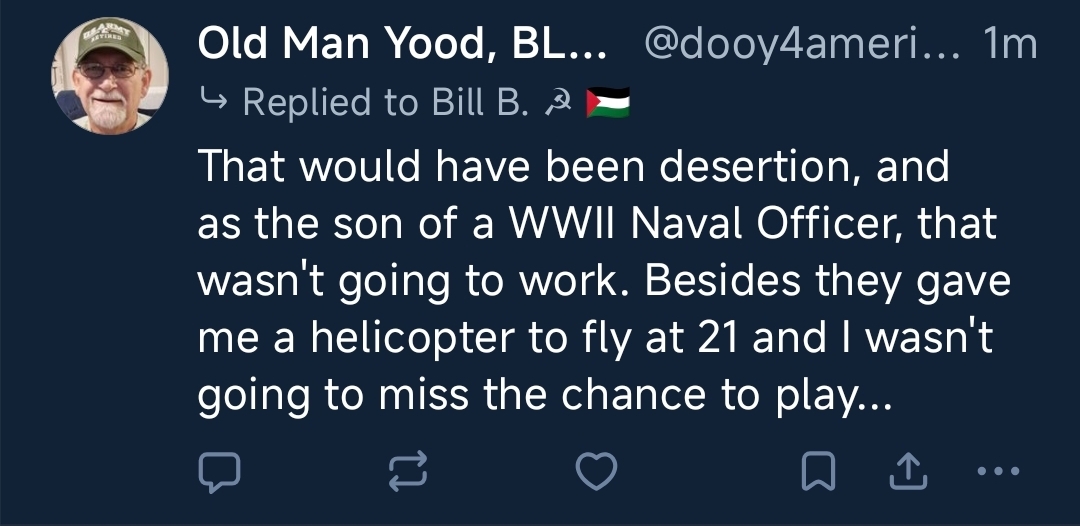Like the post with the heart icon
Screen dimensions: 1080x526
pos(597,472)
